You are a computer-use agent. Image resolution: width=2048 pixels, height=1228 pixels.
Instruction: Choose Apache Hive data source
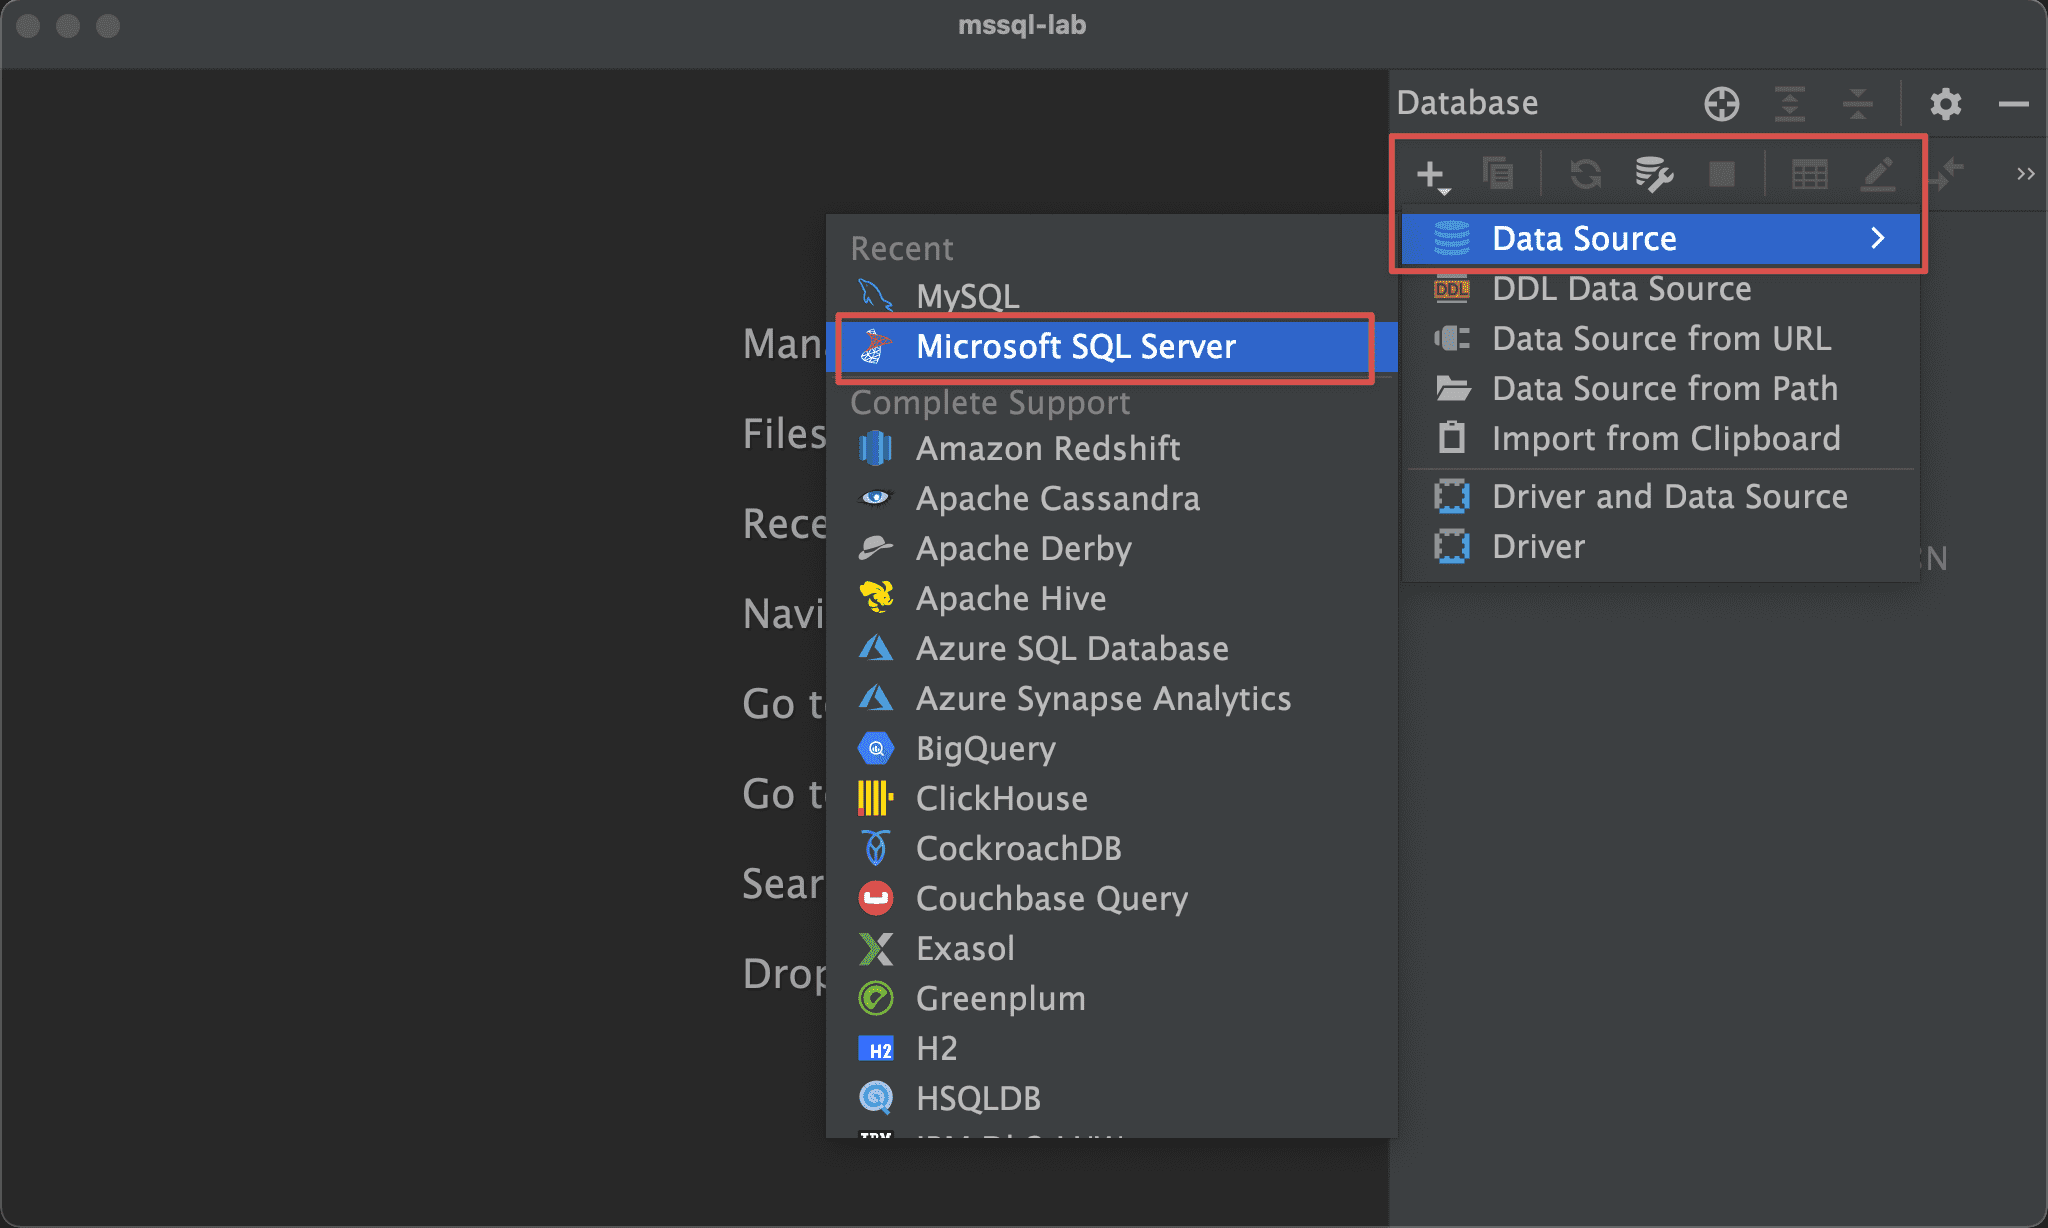coord(1112,599)
